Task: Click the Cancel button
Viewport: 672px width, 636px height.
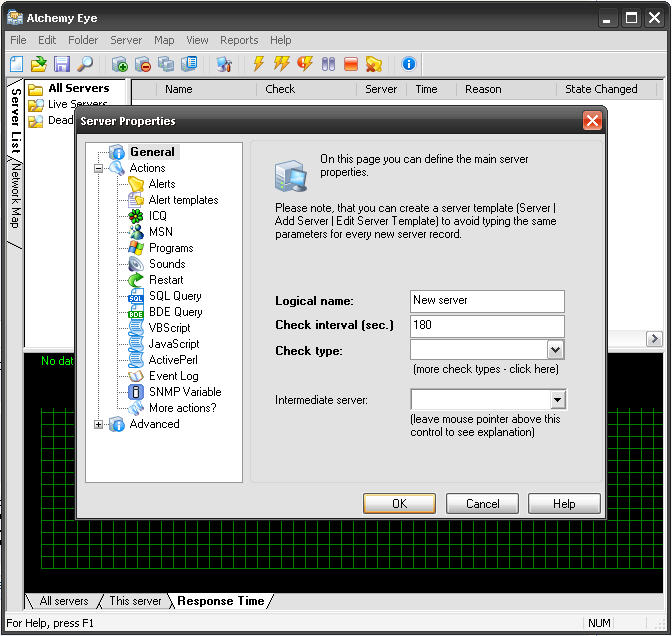Action: pyautogui.click(x=482, y=503)
